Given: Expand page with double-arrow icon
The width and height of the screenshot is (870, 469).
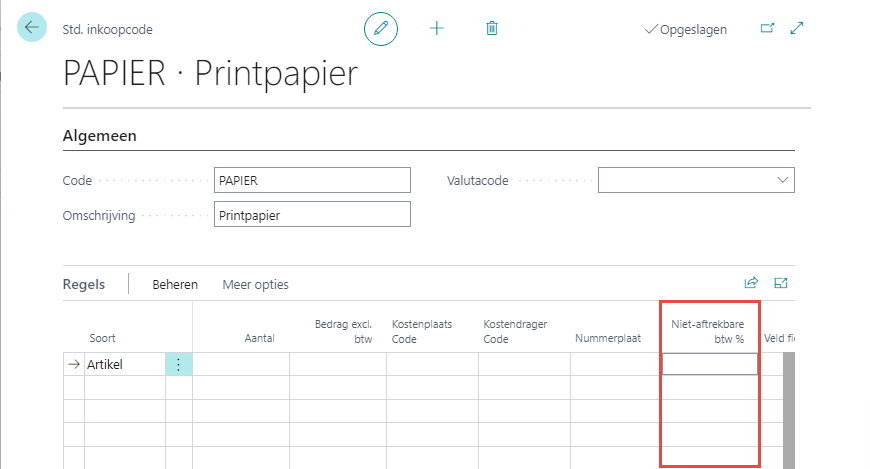Looking at the screenshot, I should [797, 29].
